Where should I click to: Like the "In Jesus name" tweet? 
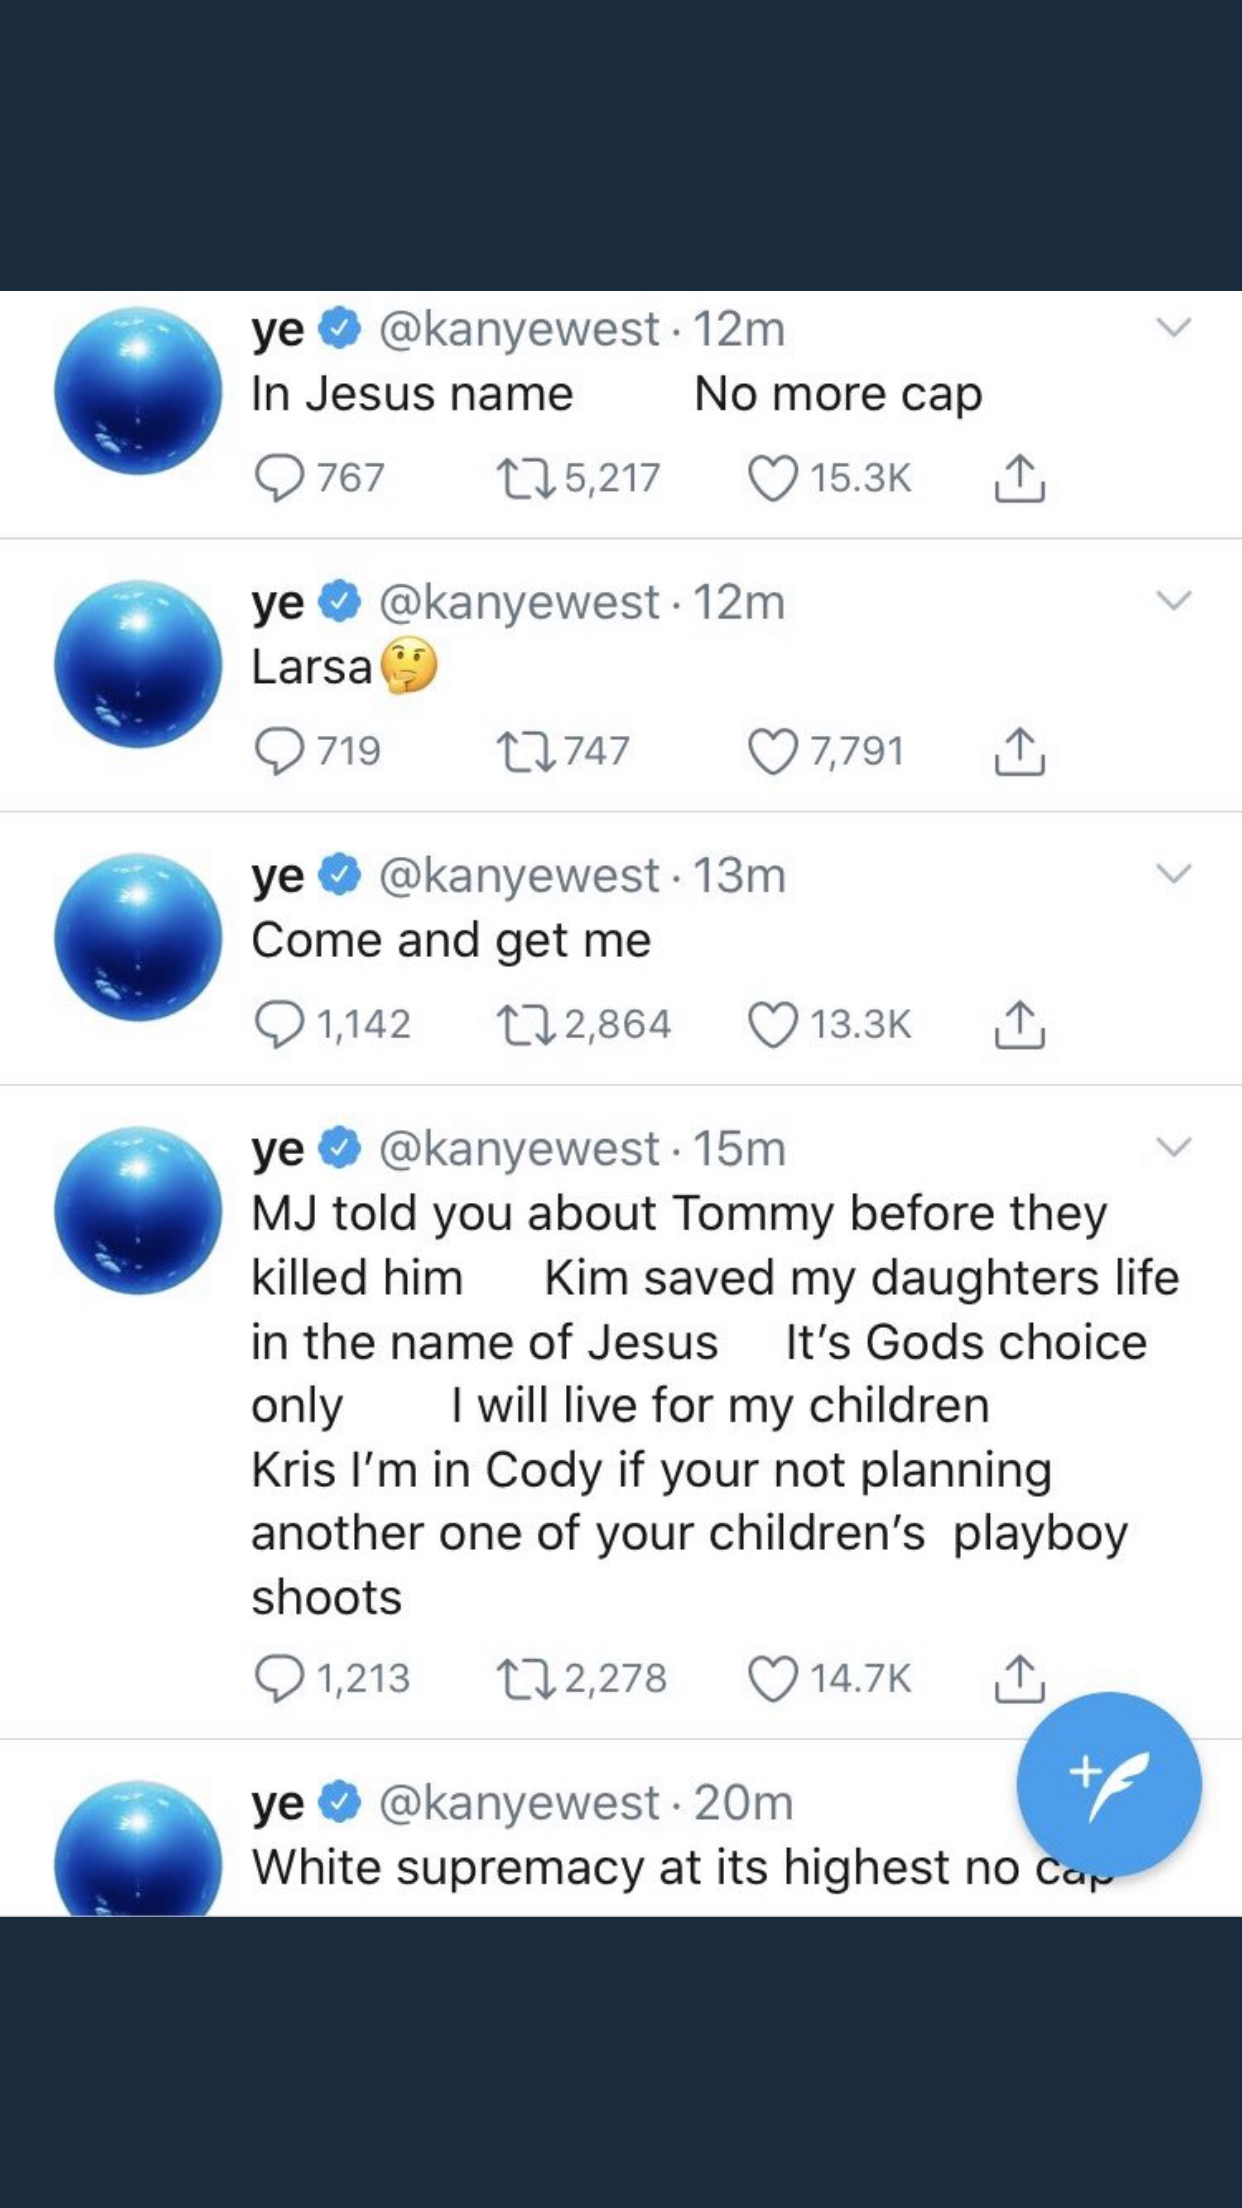tap(773, 478)
